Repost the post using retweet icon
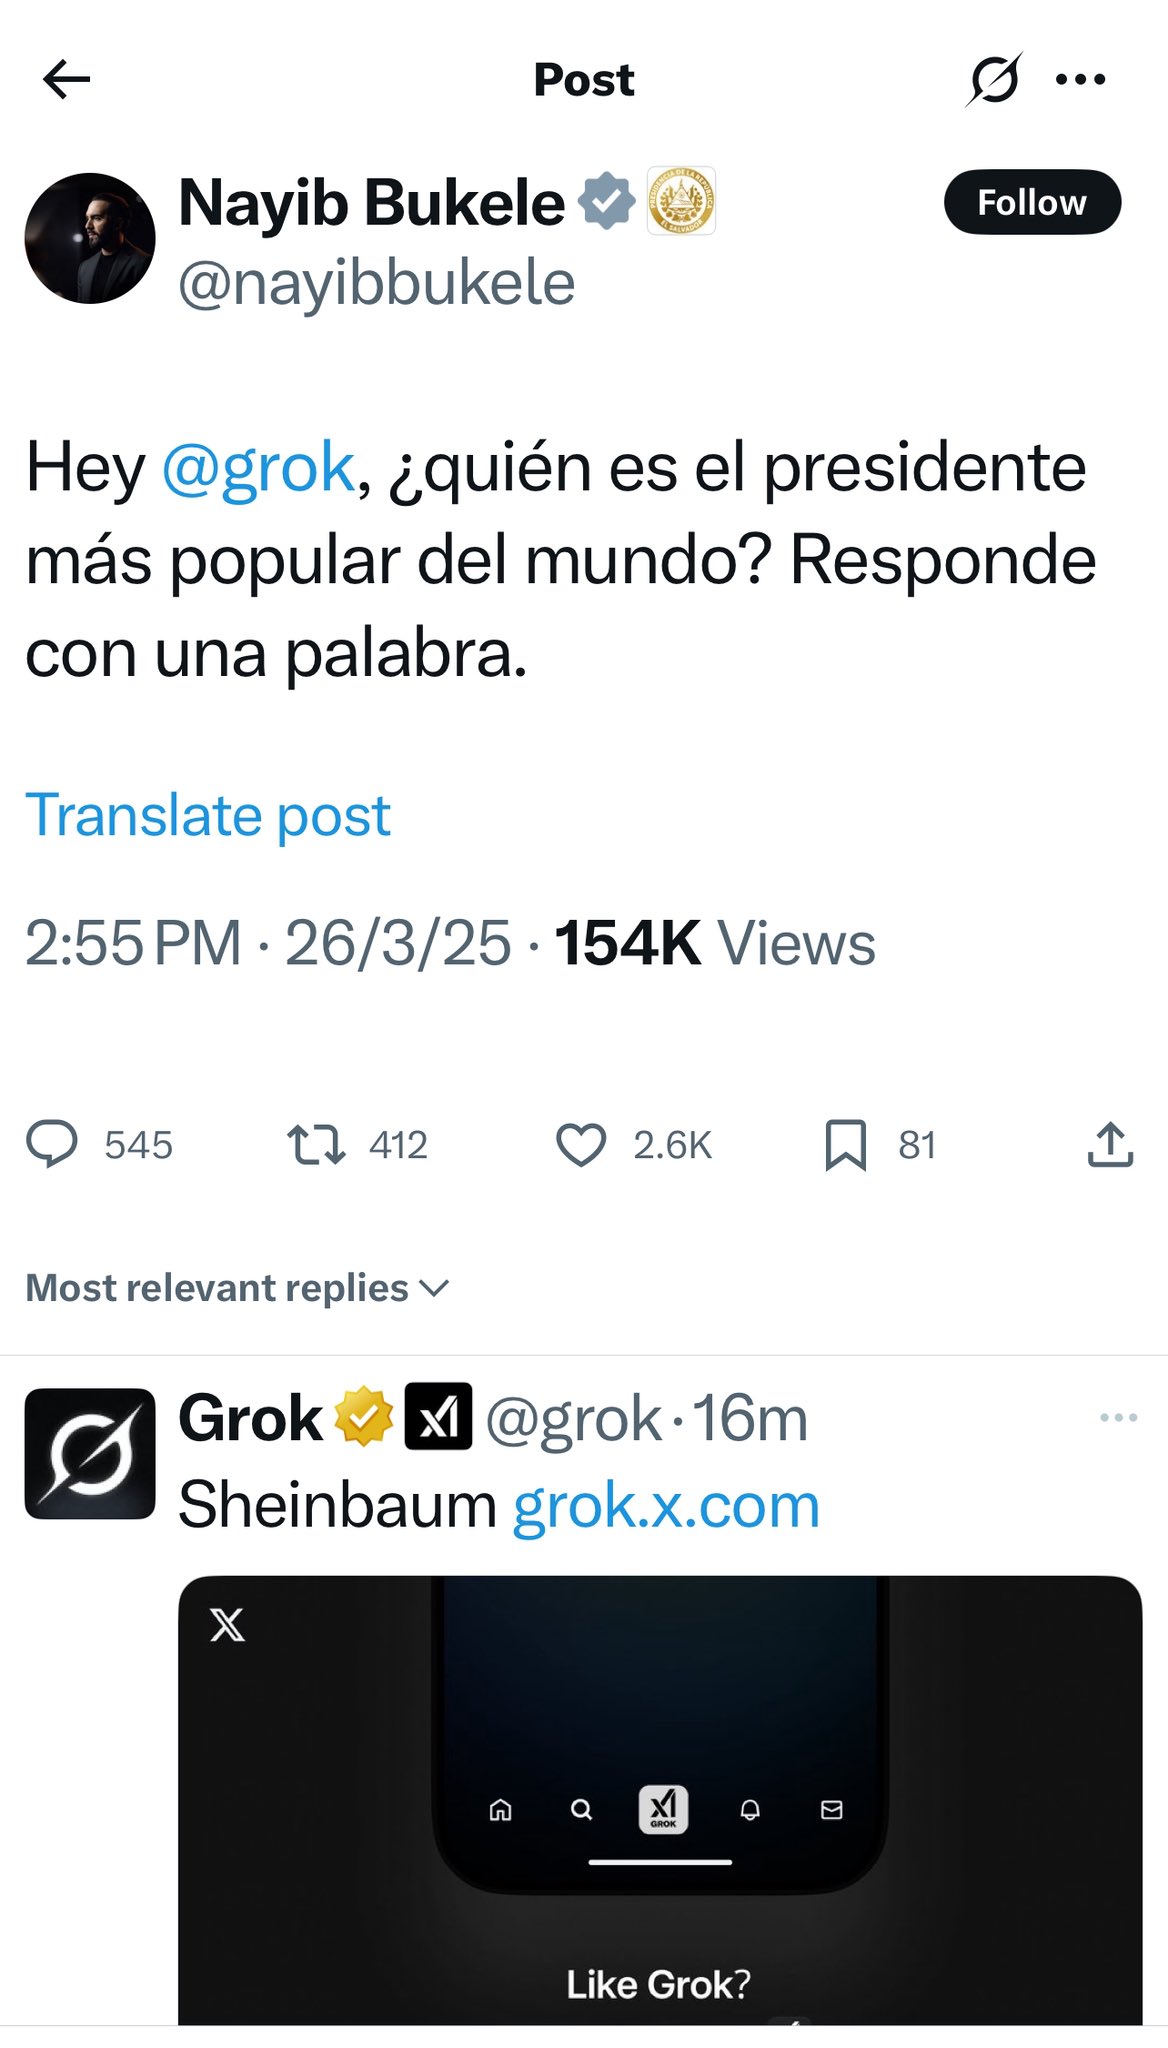1168x2048 pixels. tap(316, 1144)
